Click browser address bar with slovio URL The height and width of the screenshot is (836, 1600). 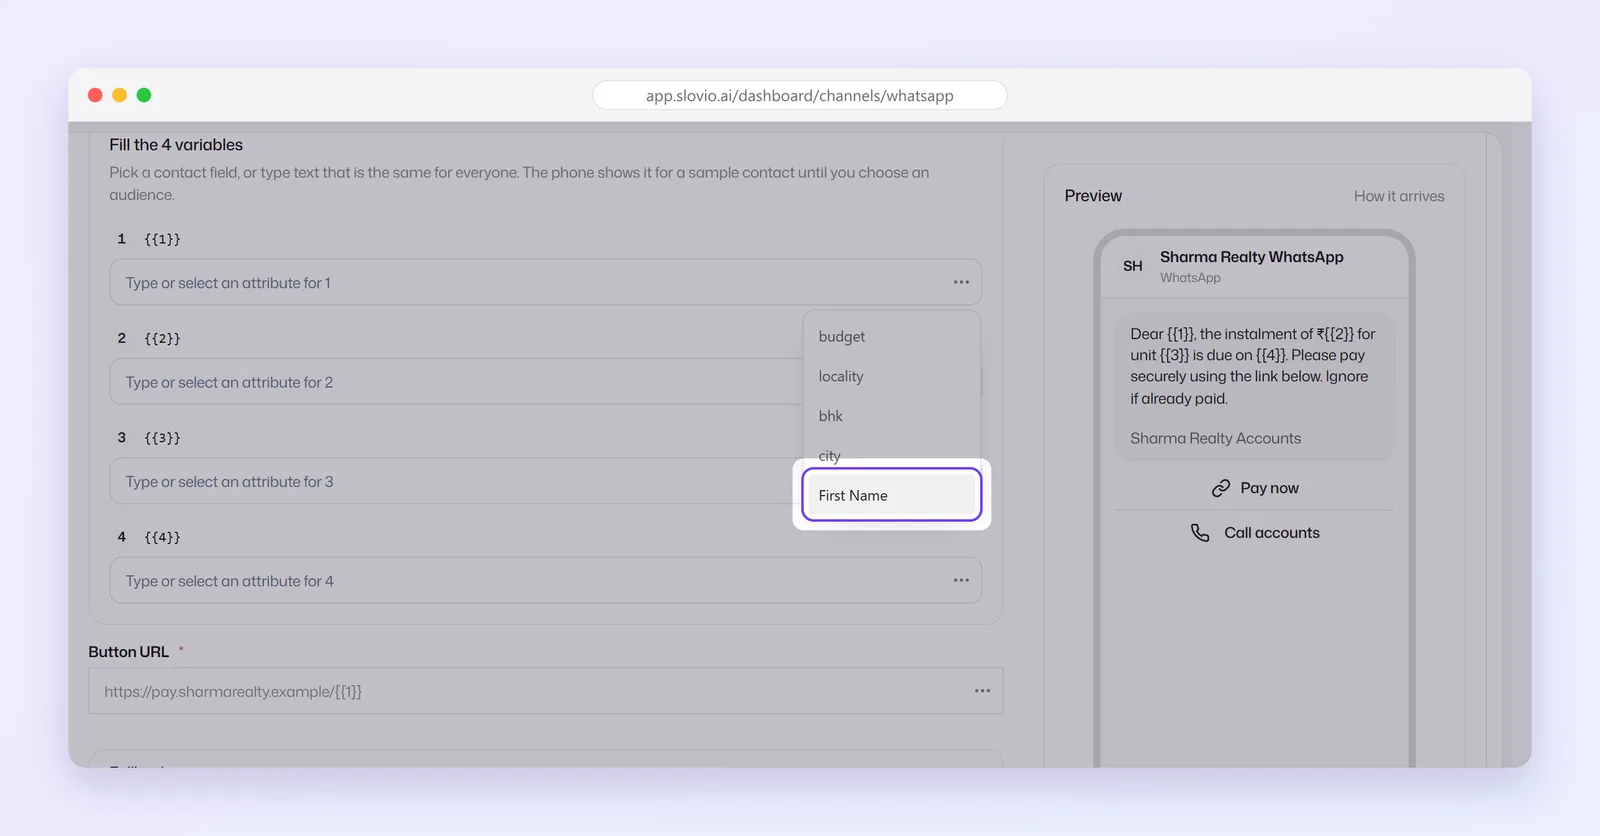800,95
